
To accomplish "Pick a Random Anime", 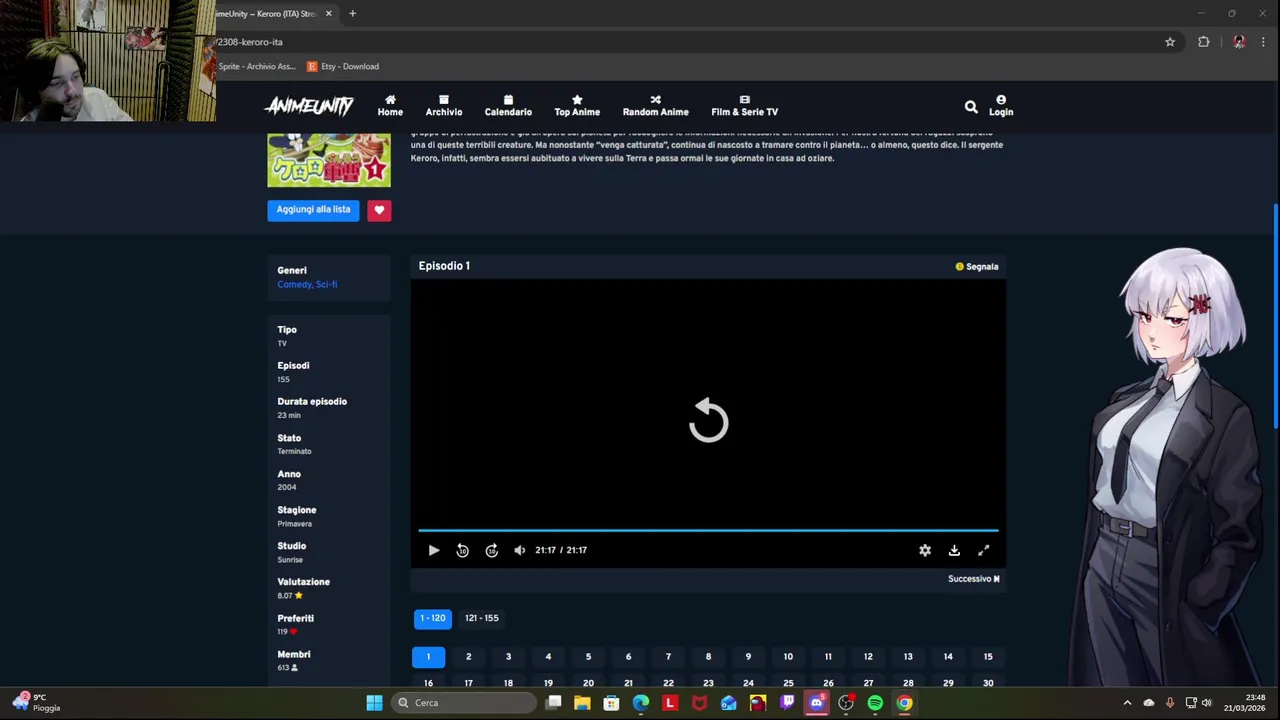I will click(655, 105).
